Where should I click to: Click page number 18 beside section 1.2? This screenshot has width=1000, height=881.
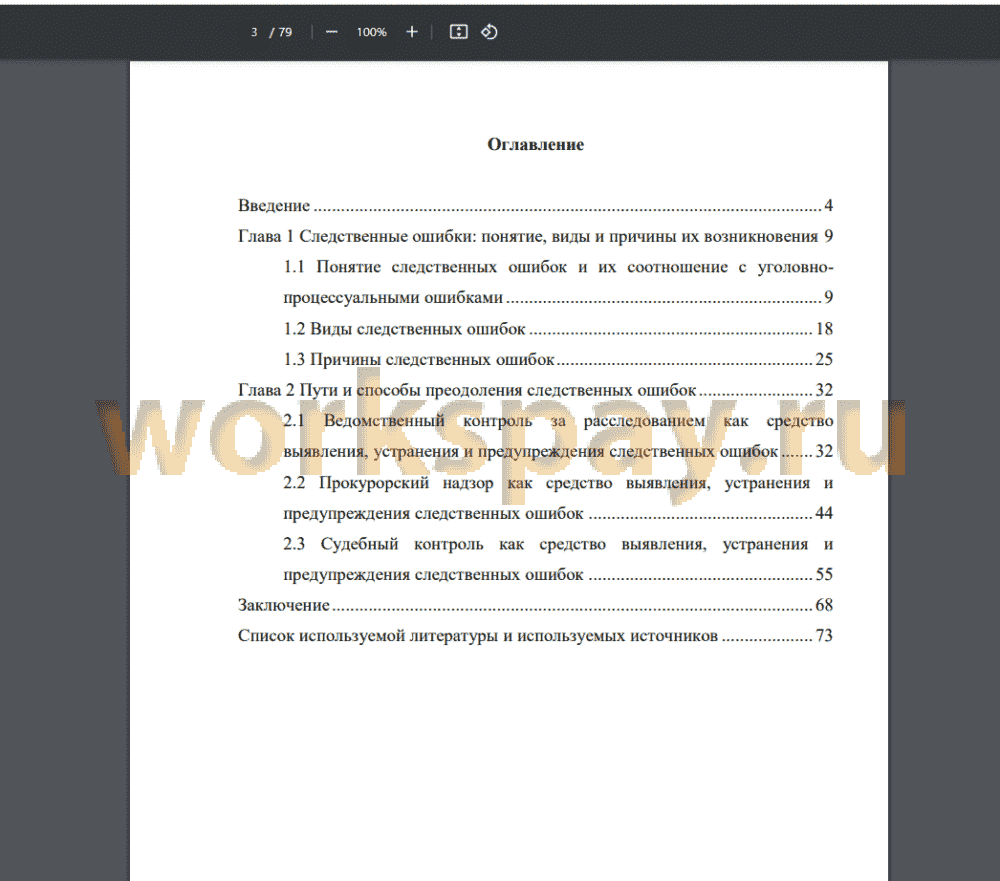coord(824,329)
